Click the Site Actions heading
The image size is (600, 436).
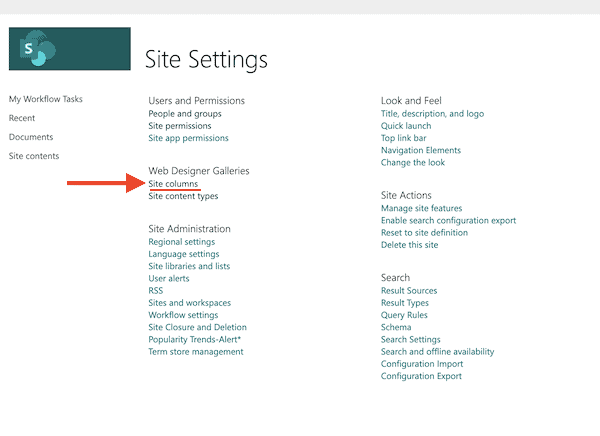pos(406,195)
